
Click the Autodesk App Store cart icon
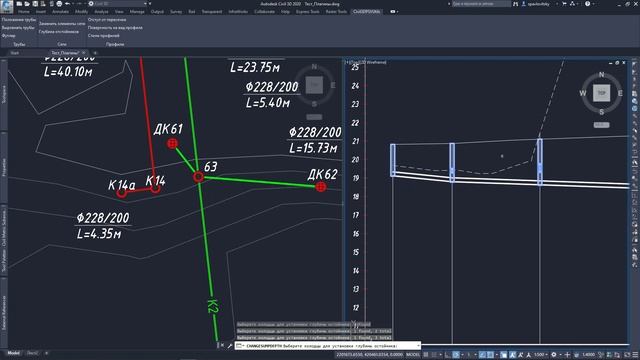tap(564, 4)
